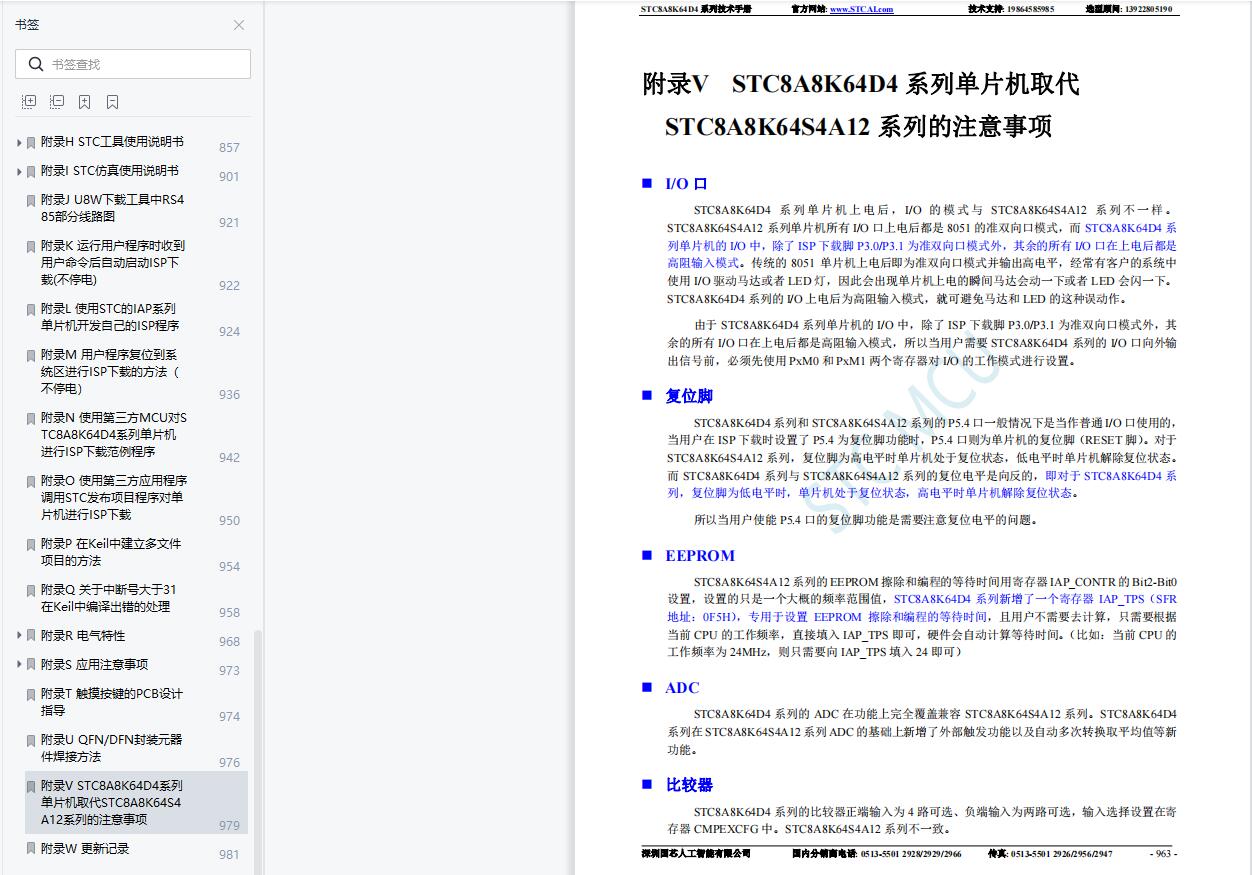Open bookmark 附录L 使用STC的IAP系列
The width and height of the screenshot is (1252, 875).
[110, 317]
